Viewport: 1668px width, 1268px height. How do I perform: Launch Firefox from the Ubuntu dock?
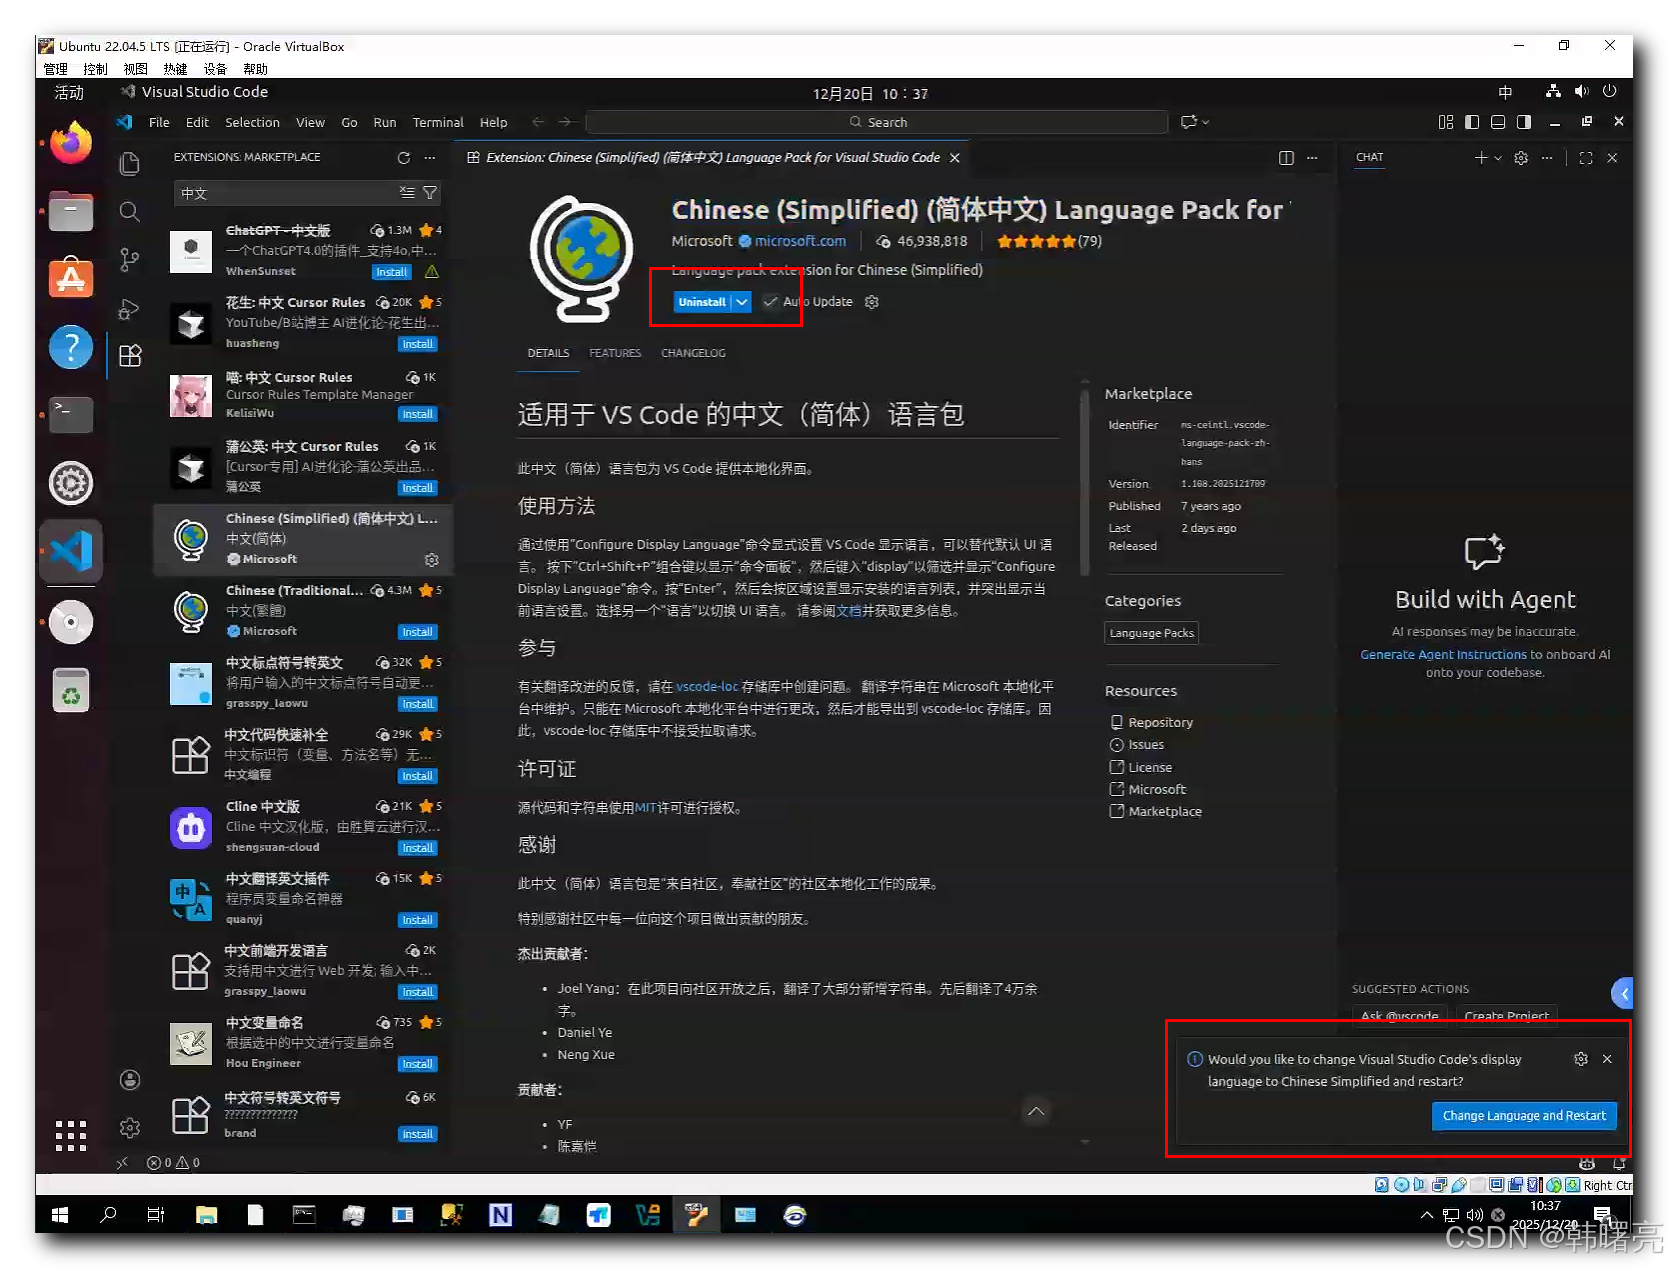[70, 142]
